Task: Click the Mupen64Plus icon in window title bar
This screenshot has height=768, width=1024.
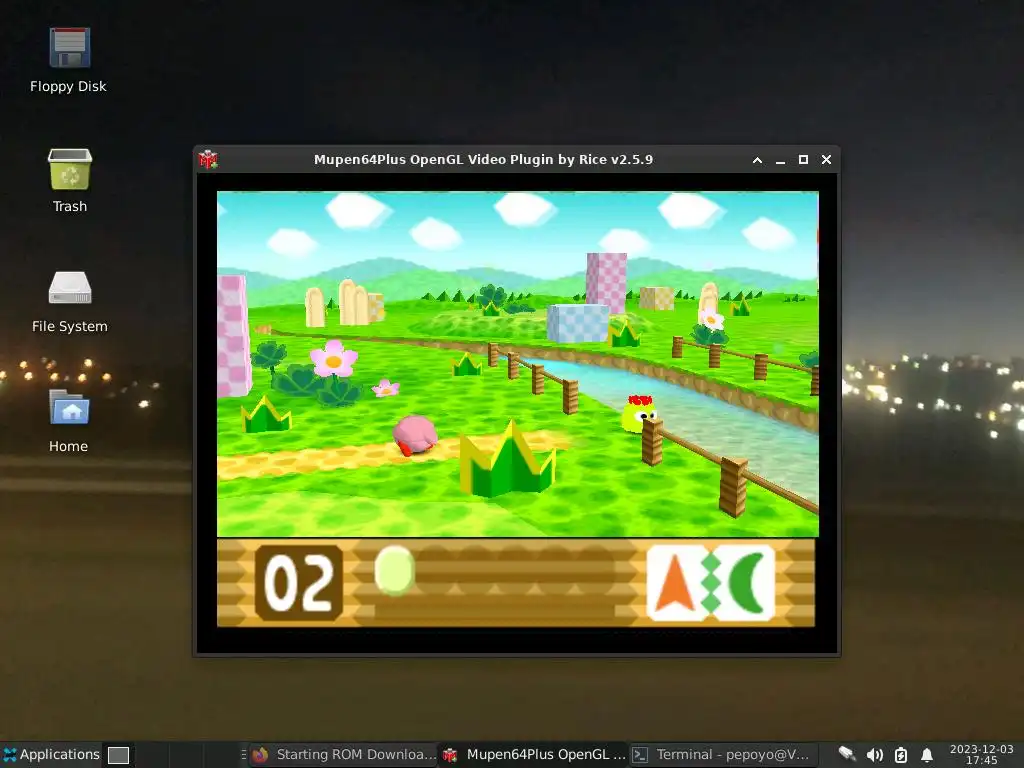Action: point(208,159)
